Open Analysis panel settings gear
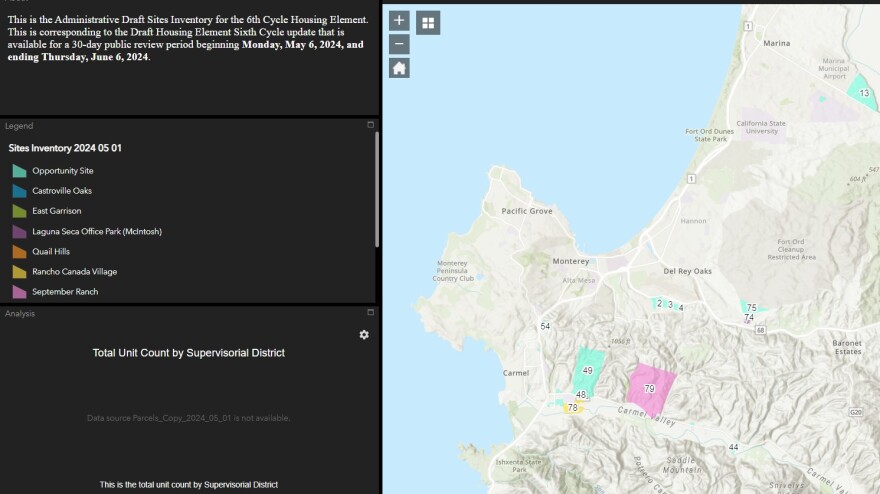The height and width of the screenshot is (494, 880). [x=364, y=335]
